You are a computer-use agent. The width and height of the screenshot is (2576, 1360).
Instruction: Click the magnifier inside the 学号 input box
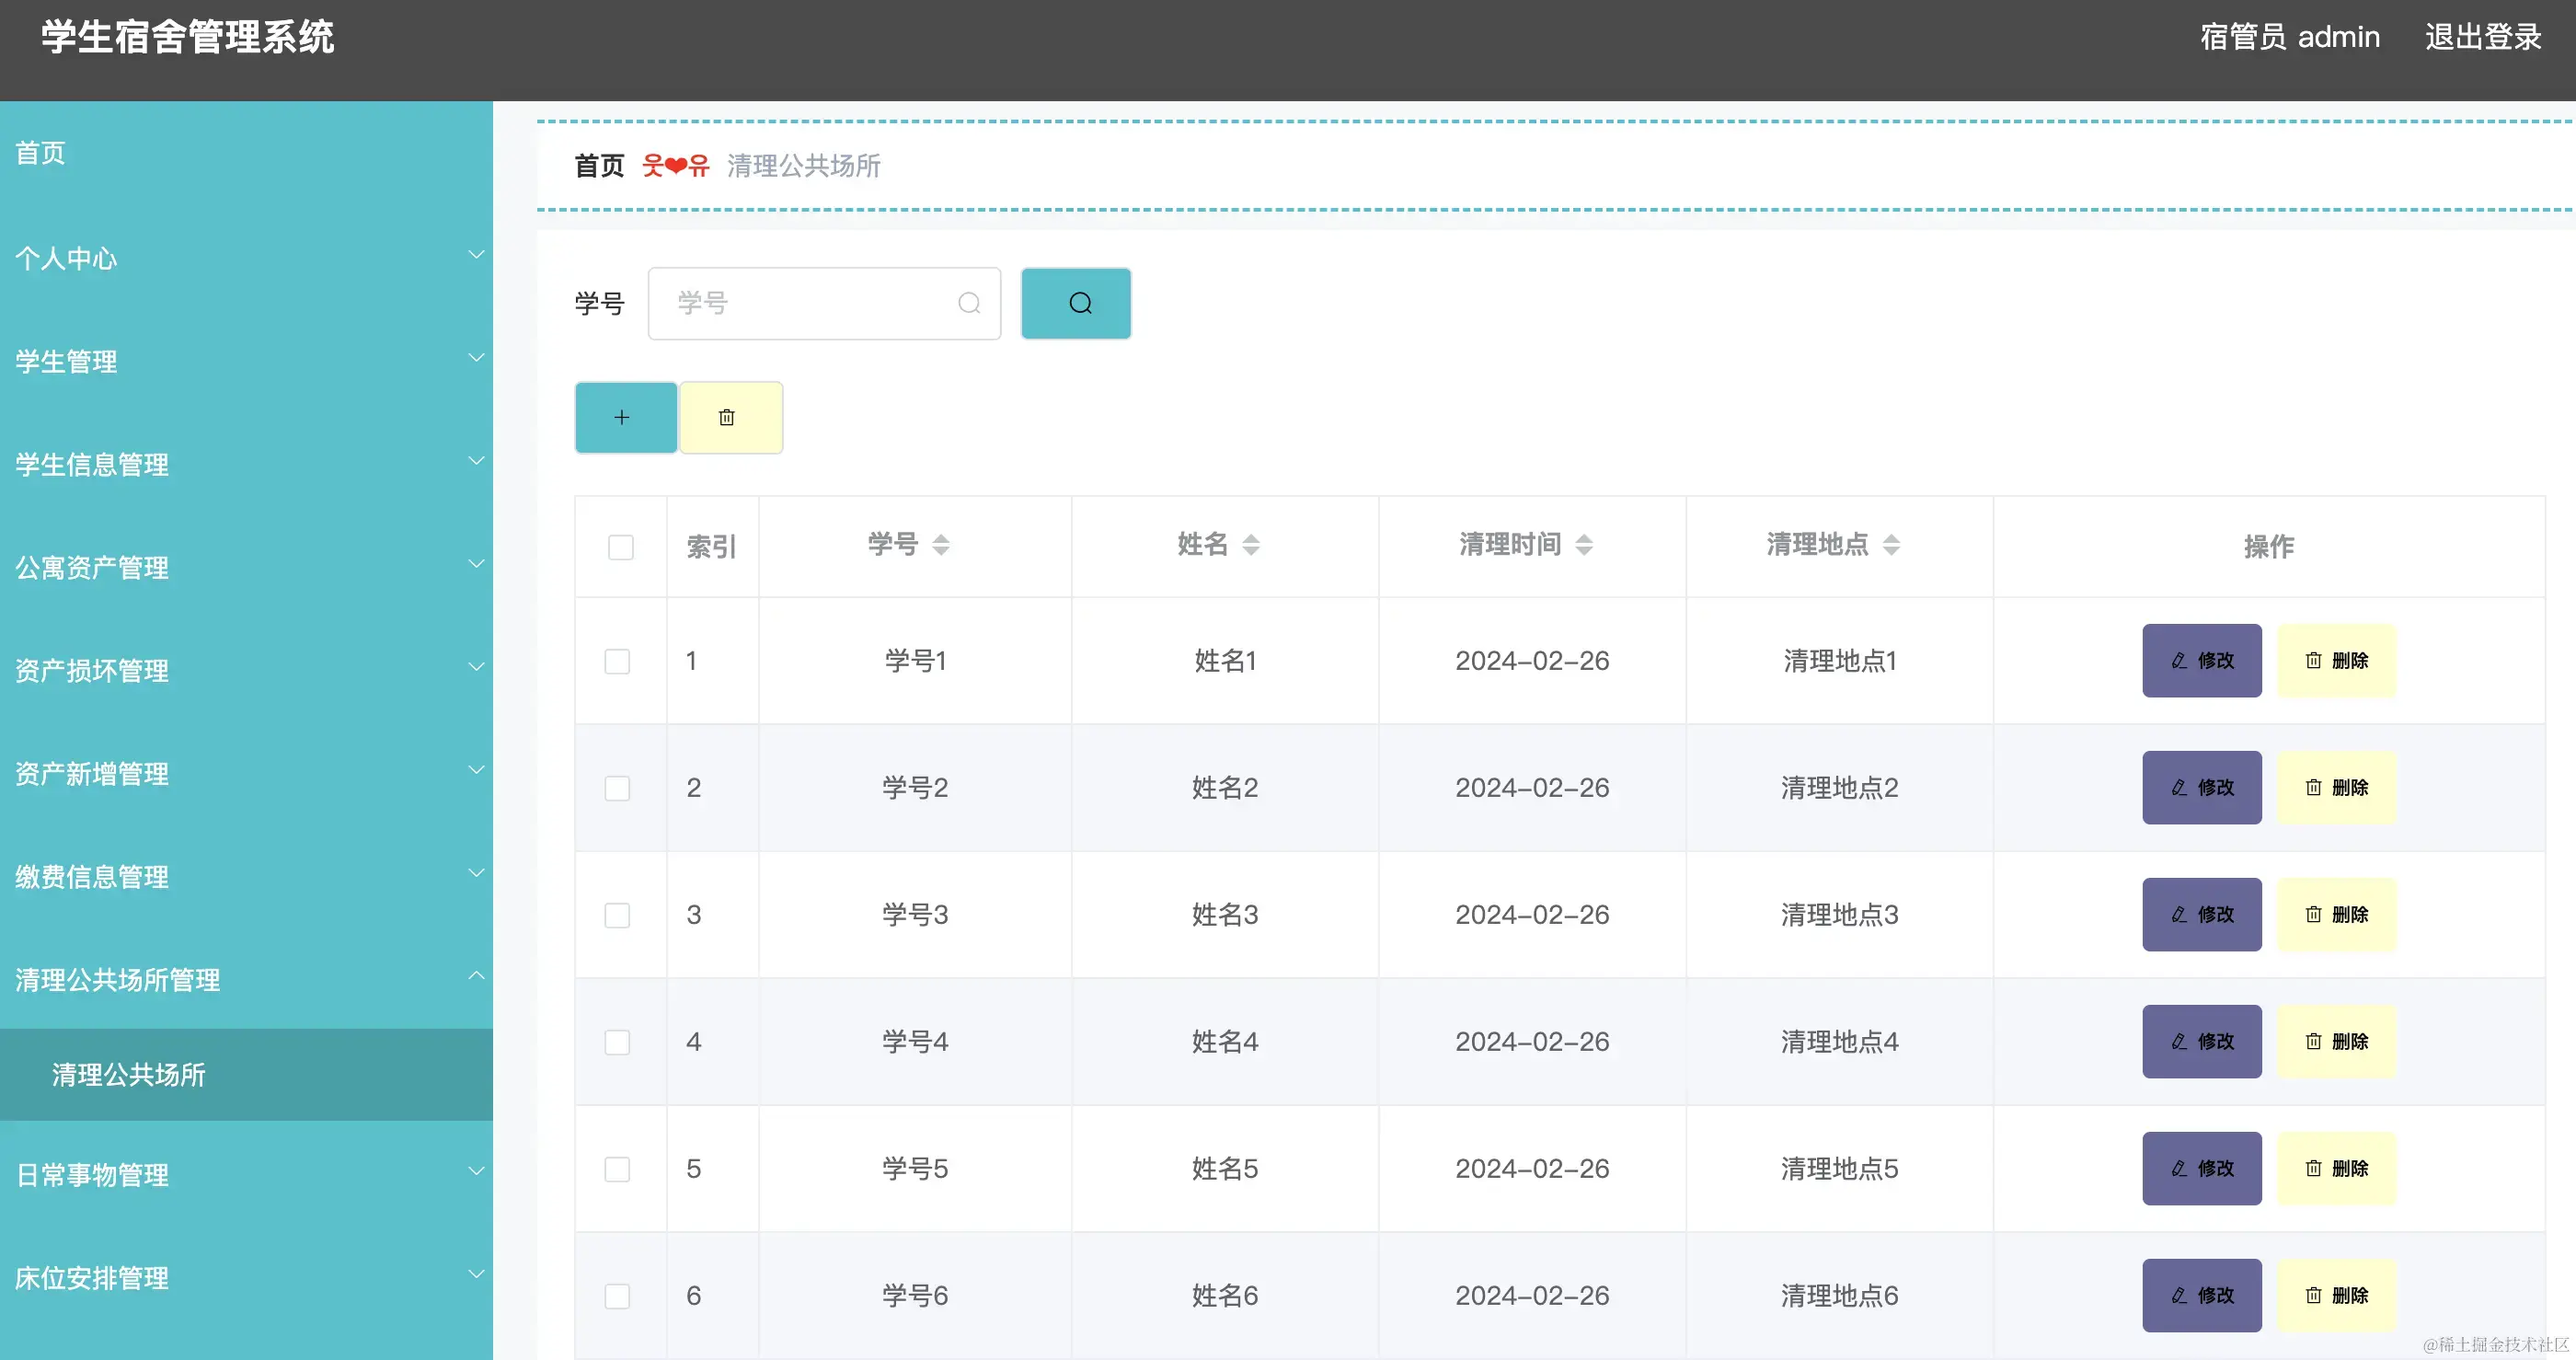tap(969, 303)
